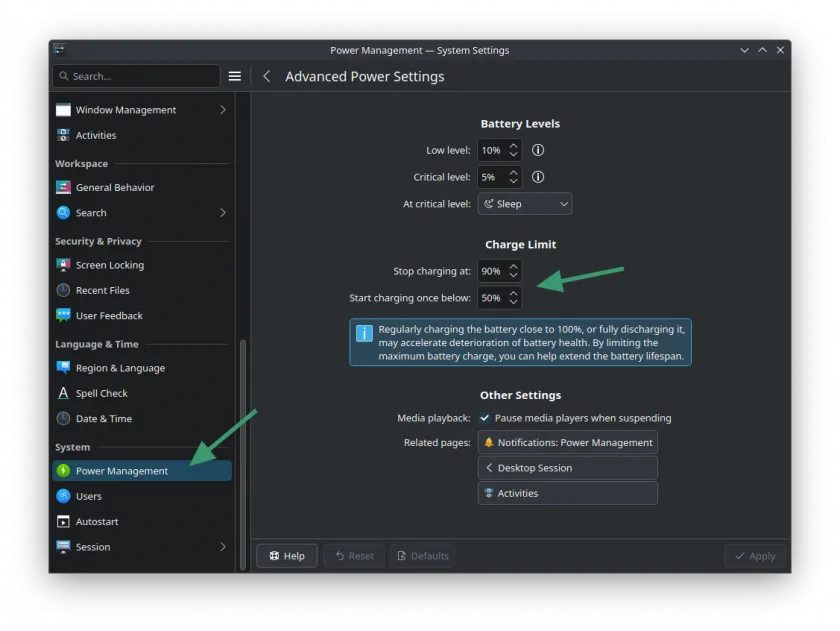Click the Activities icon in the sidebar

coord(63,135)
